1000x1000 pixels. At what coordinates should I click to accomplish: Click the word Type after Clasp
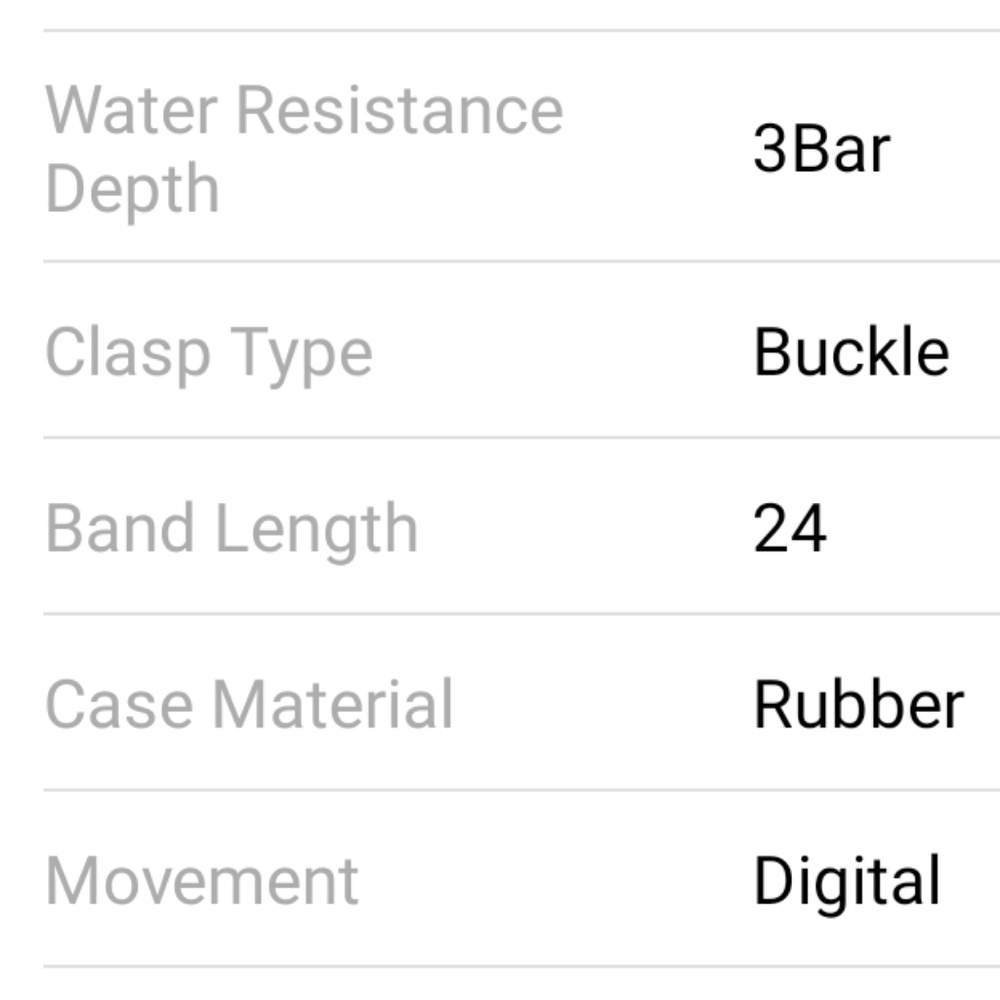(301, 354)
